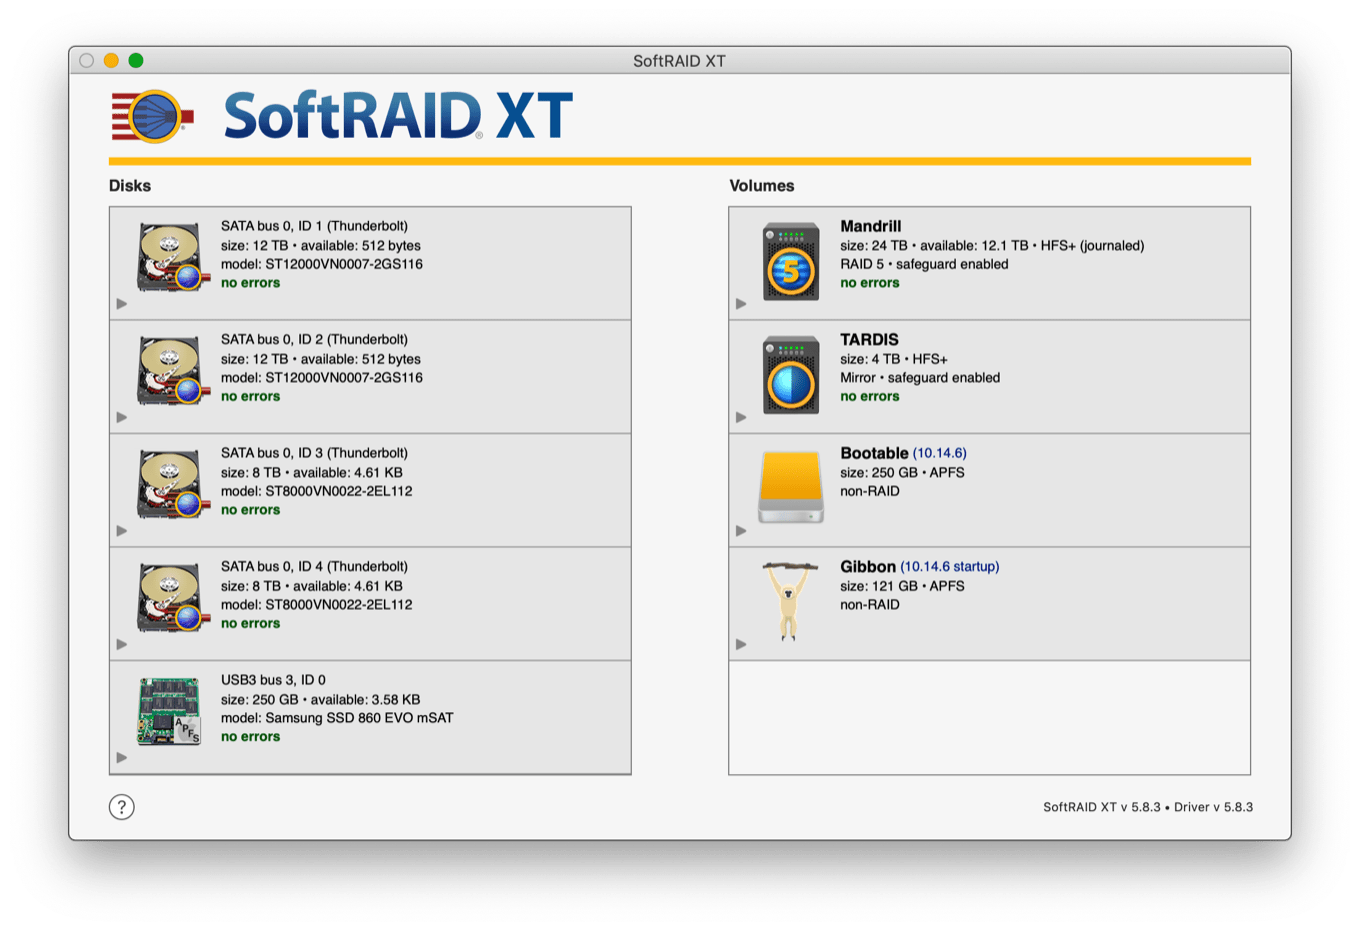Click the yellow minimize window button
Image resolution: width=1360 pixels, height=931 pixels.
click(x=111, y=61)
